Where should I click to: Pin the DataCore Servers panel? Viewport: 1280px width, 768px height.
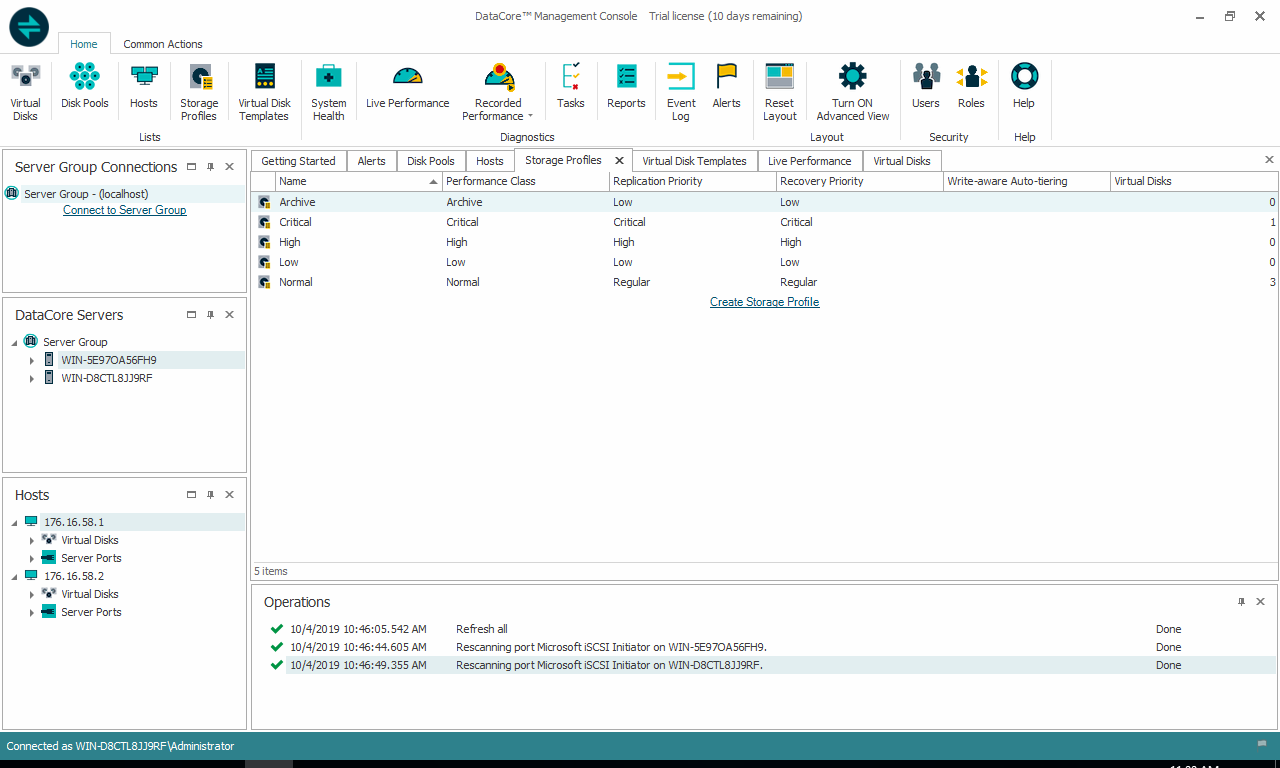point(210,315)
